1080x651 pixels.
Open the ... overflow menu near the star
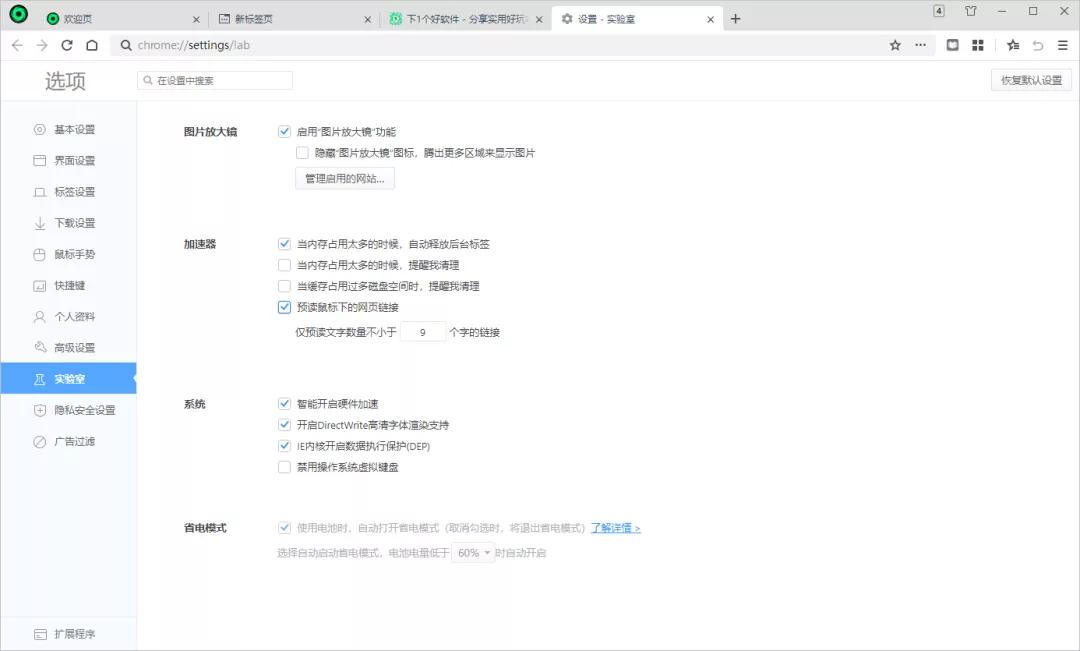pyautogui.click(x=921, y=45)
